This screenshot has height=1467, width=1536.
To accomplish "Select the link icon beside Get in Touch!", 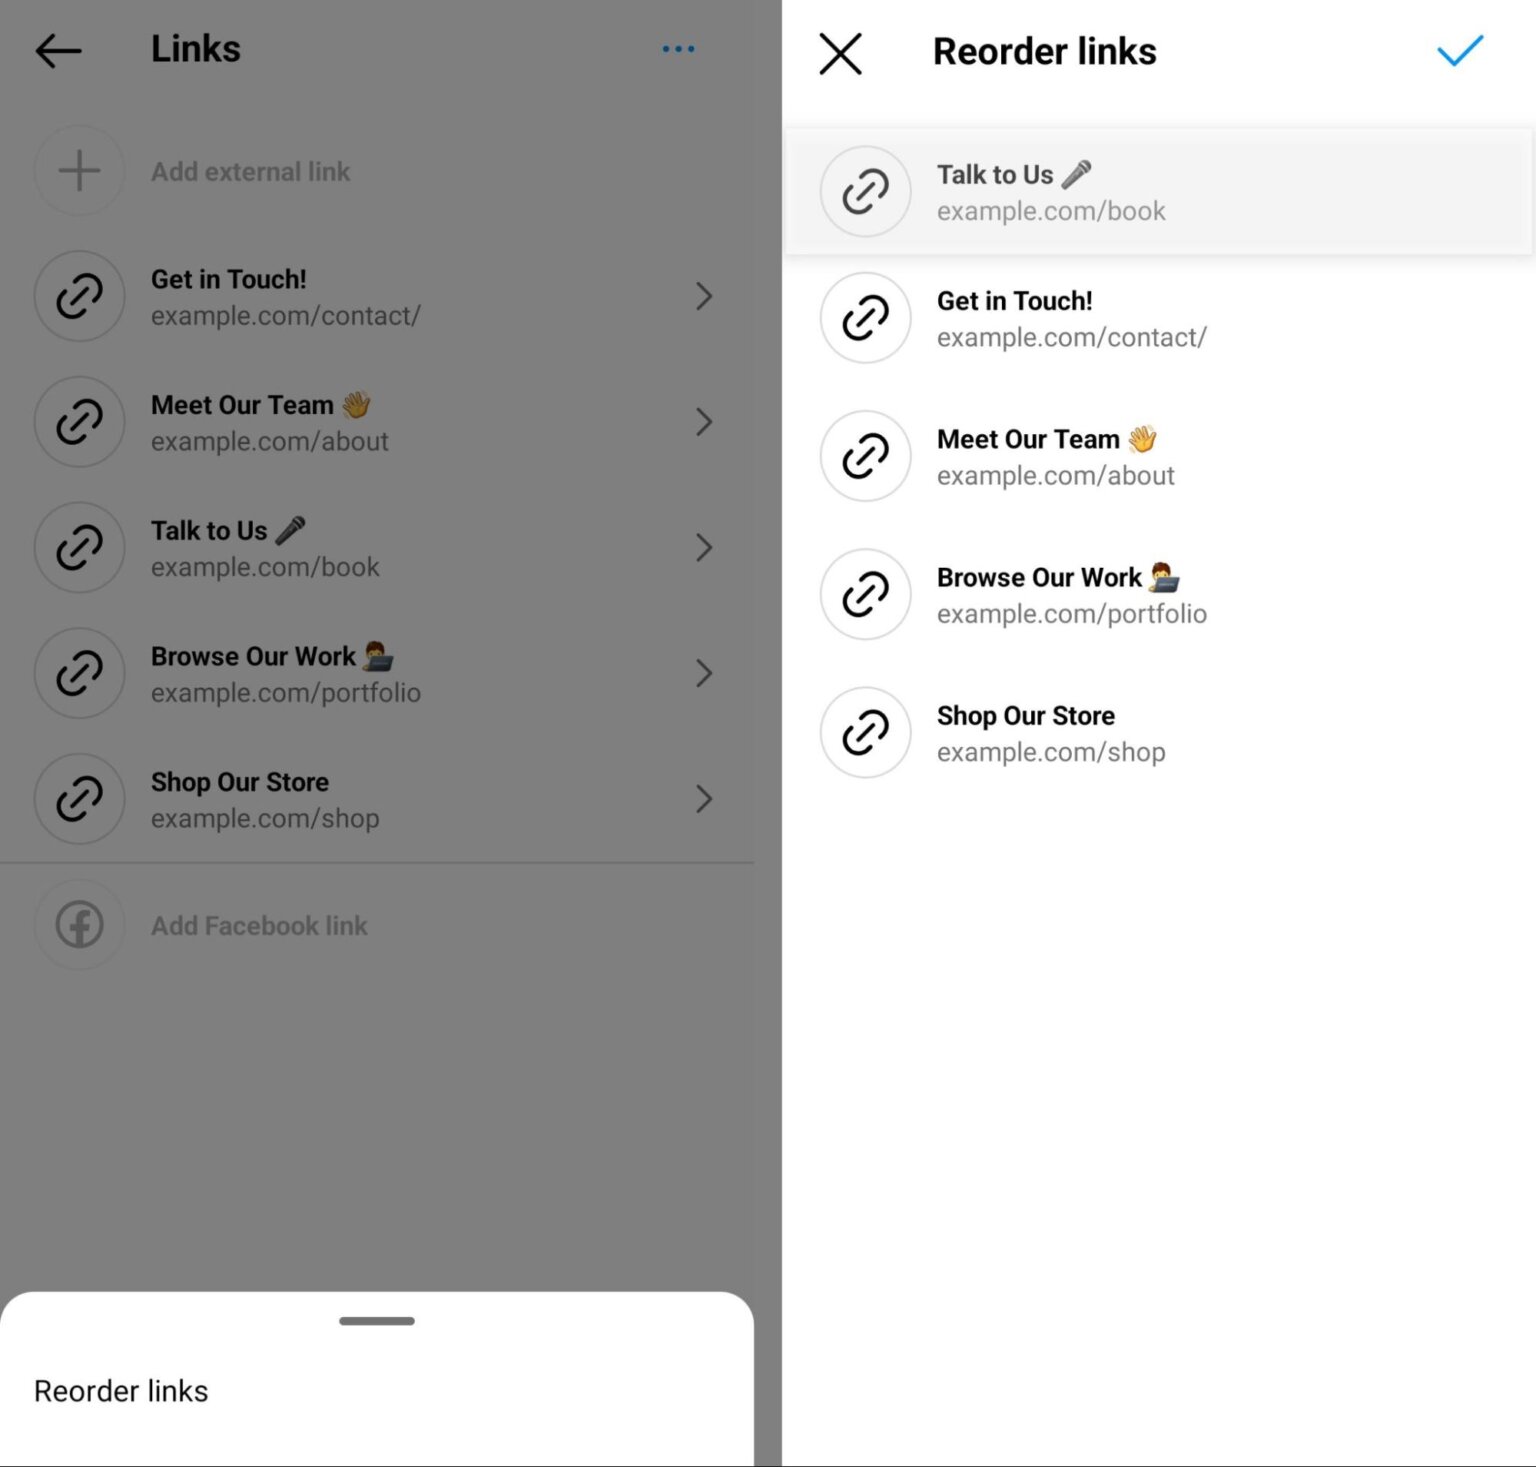I will pyautogui.click(x=79, y=296).
